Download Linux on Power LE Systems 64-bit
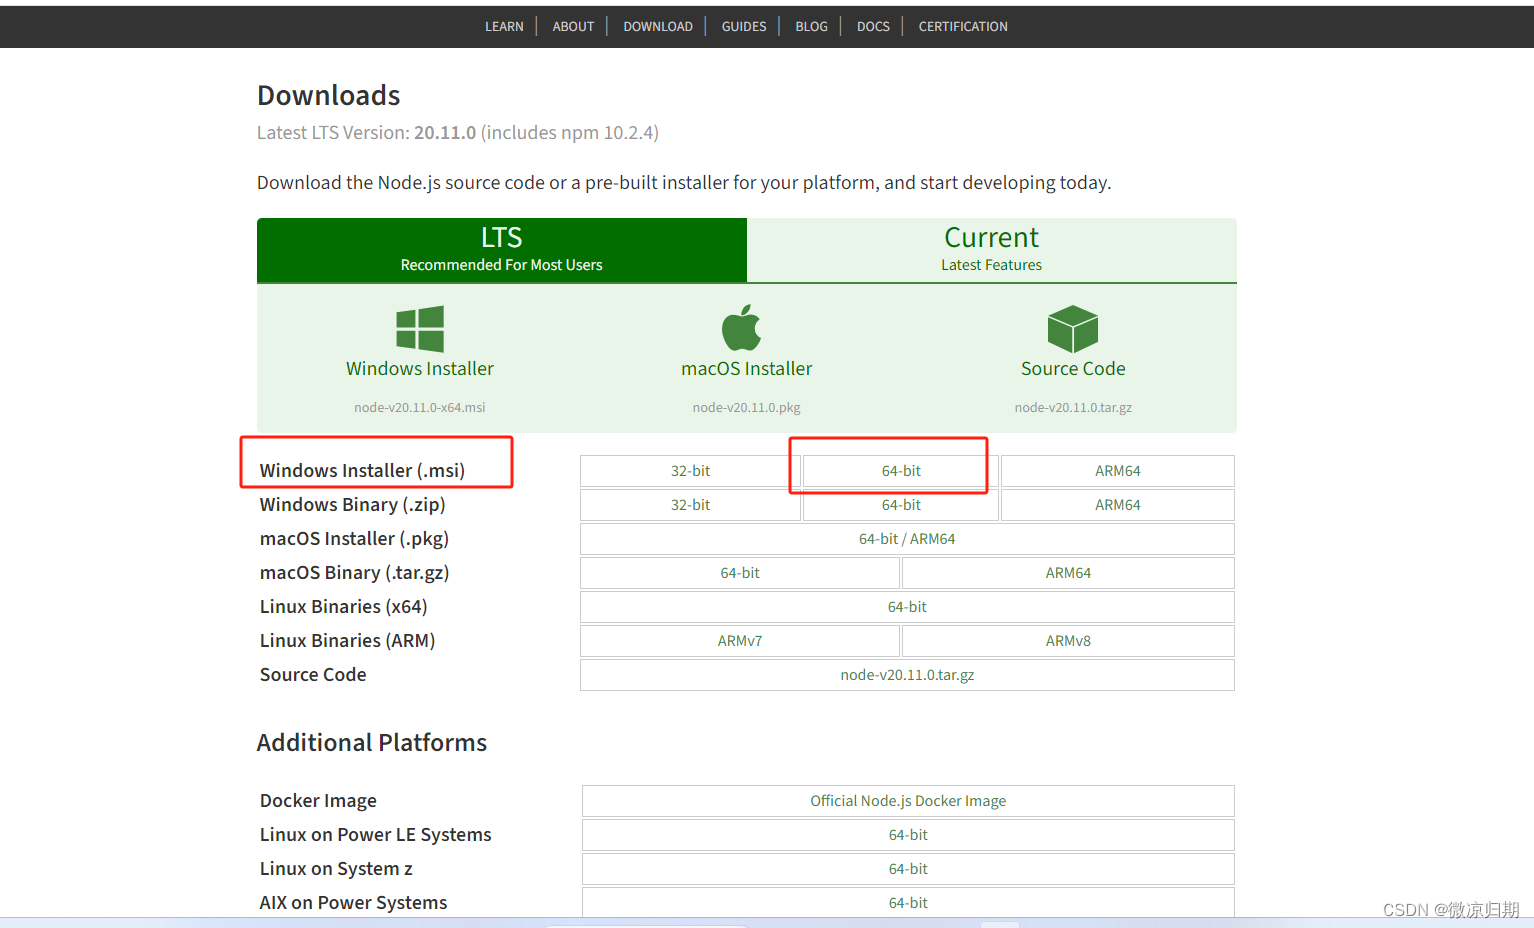This screenshot has width=1534, height=928. [x=908, y=835]
